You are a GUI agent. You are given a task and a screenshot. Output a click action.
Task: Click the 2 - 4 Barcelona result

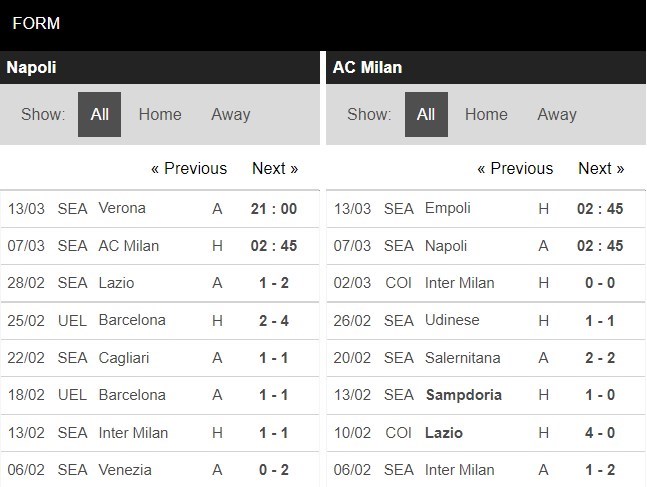(273, 320)
